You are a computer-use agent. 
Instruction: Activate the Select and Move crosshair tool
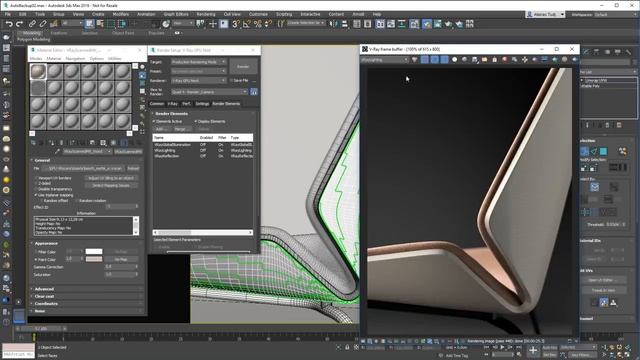click(x=213, y=24)
